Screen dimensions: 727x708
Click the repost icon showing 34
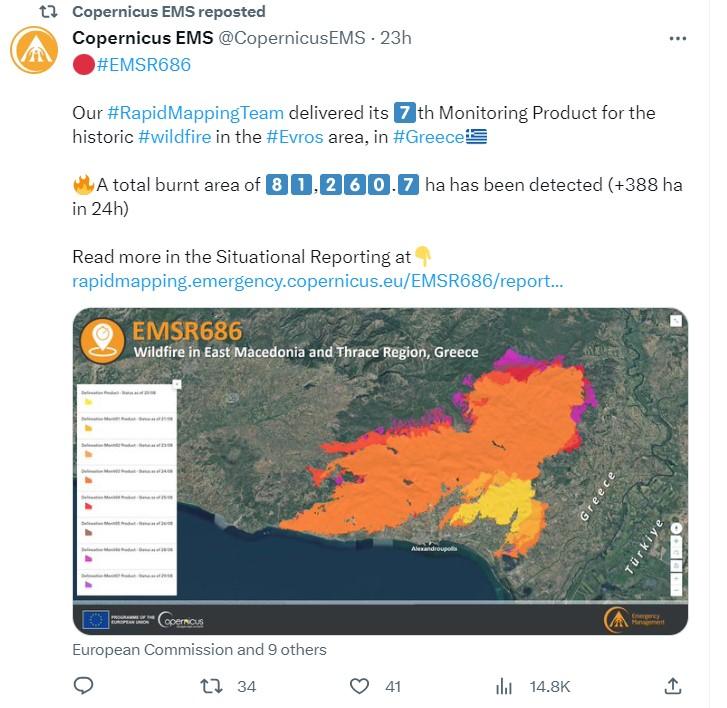click(211, 686)
